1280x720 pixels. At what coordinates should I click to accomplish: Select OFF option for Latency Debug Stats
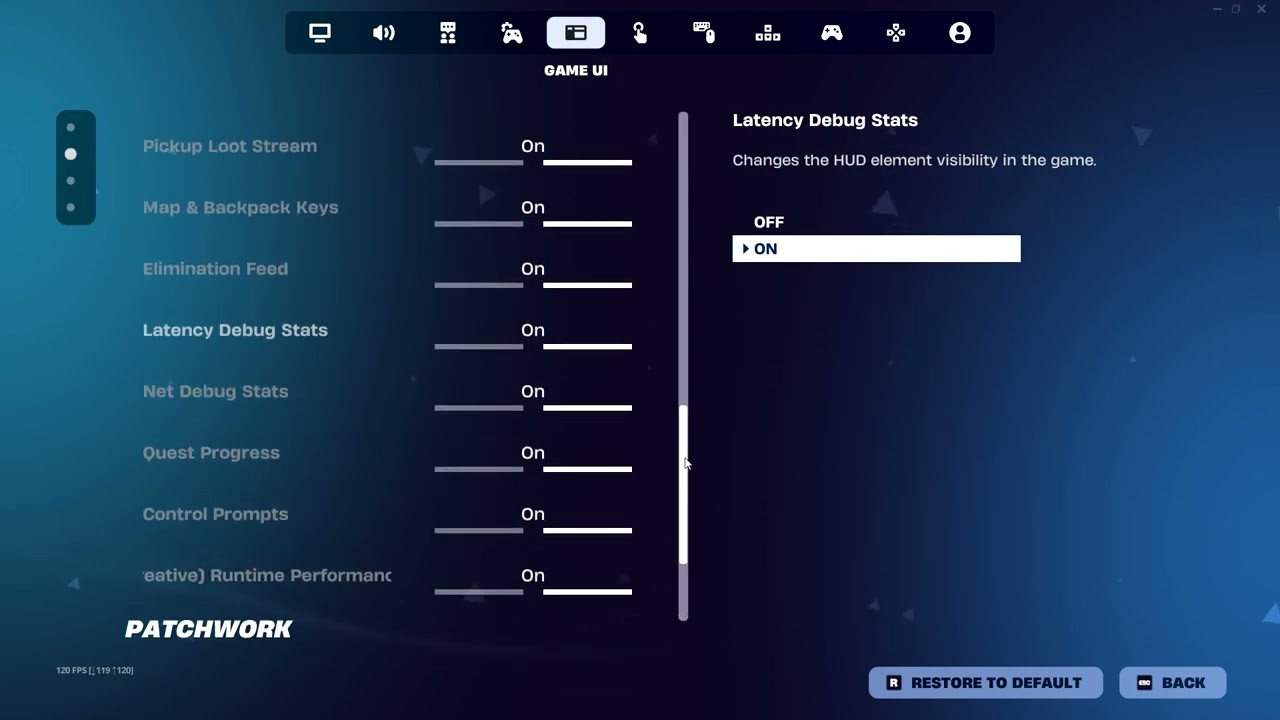tap(876, 222)
